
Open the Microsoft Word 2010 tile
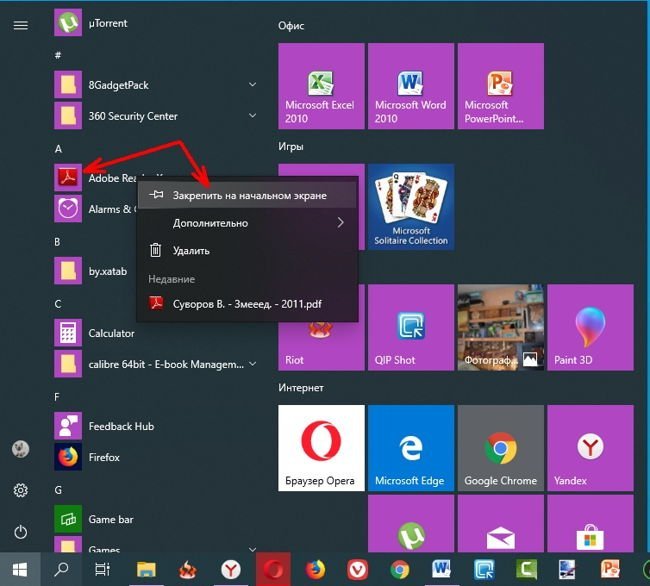(411, 86)
